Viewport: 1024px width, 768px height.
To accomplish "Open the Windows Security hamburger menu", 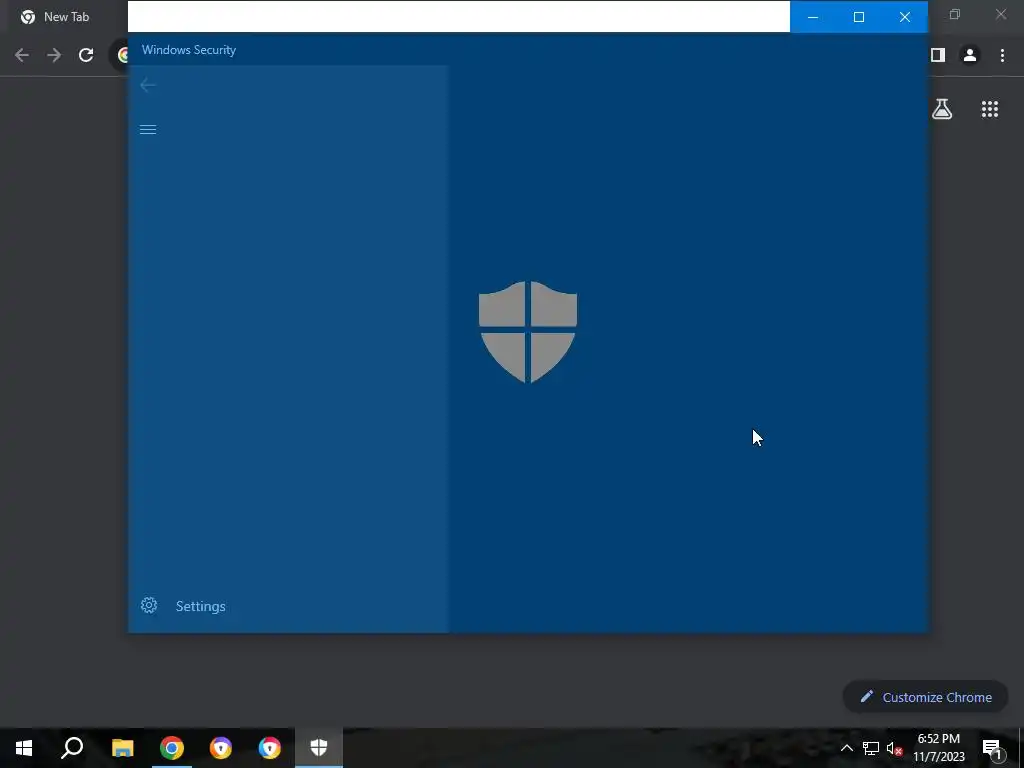I will point(148,129).
